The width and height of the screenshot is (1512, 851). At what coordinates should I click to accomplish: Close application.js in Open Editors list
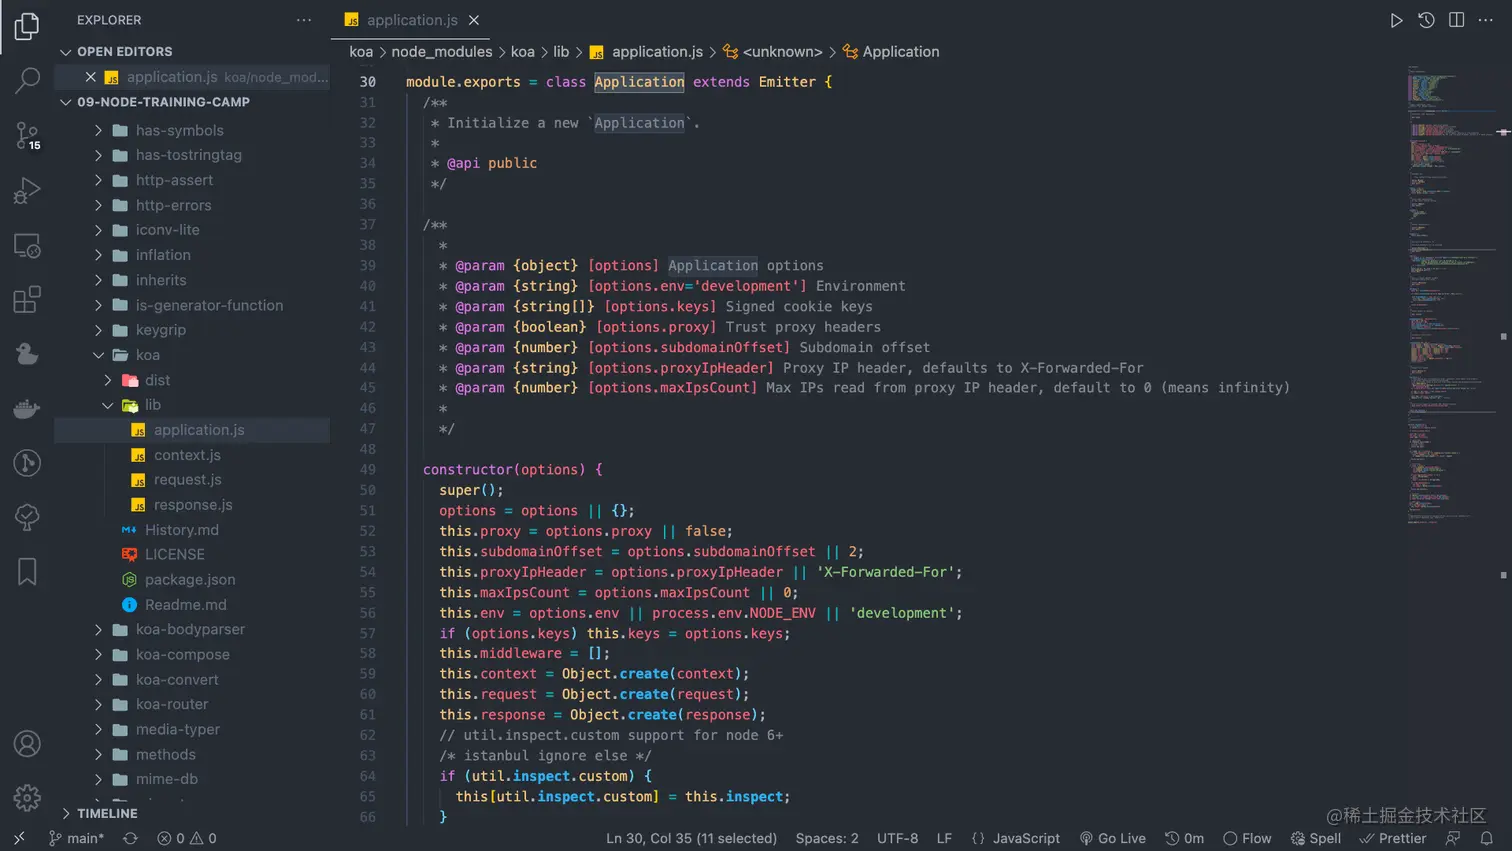pos(91,77)
